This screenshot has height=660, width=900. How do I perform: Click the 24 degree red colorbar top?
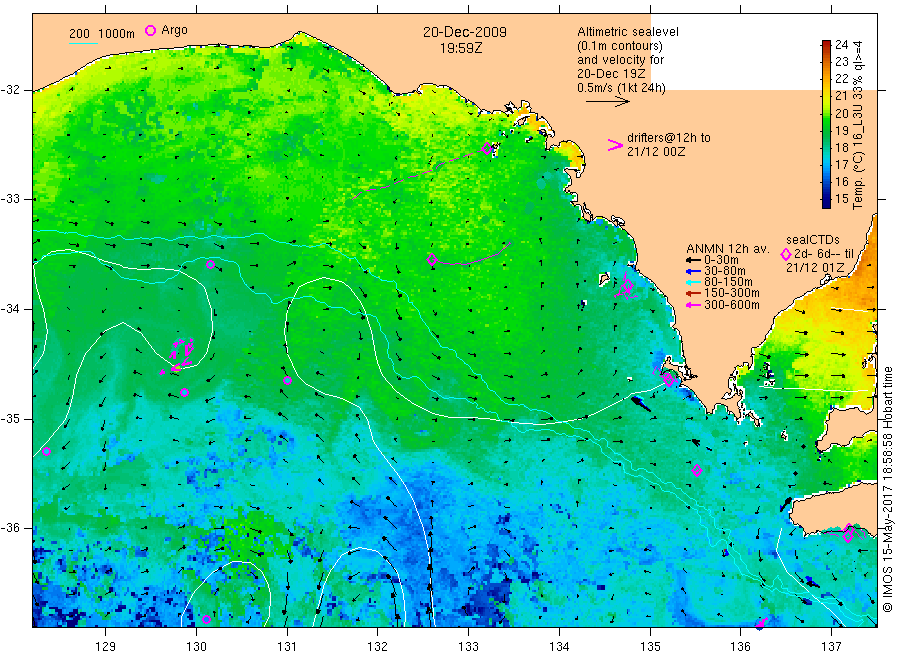(826, 44)
